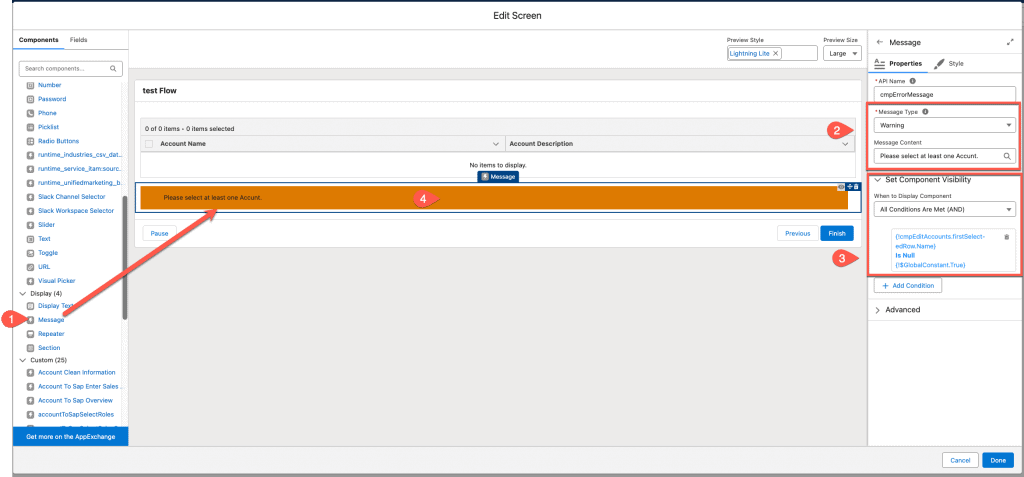Click the search icon in Message Content field
The width and height of the screenshot is (1024, 477).
tap(1005, 157)
